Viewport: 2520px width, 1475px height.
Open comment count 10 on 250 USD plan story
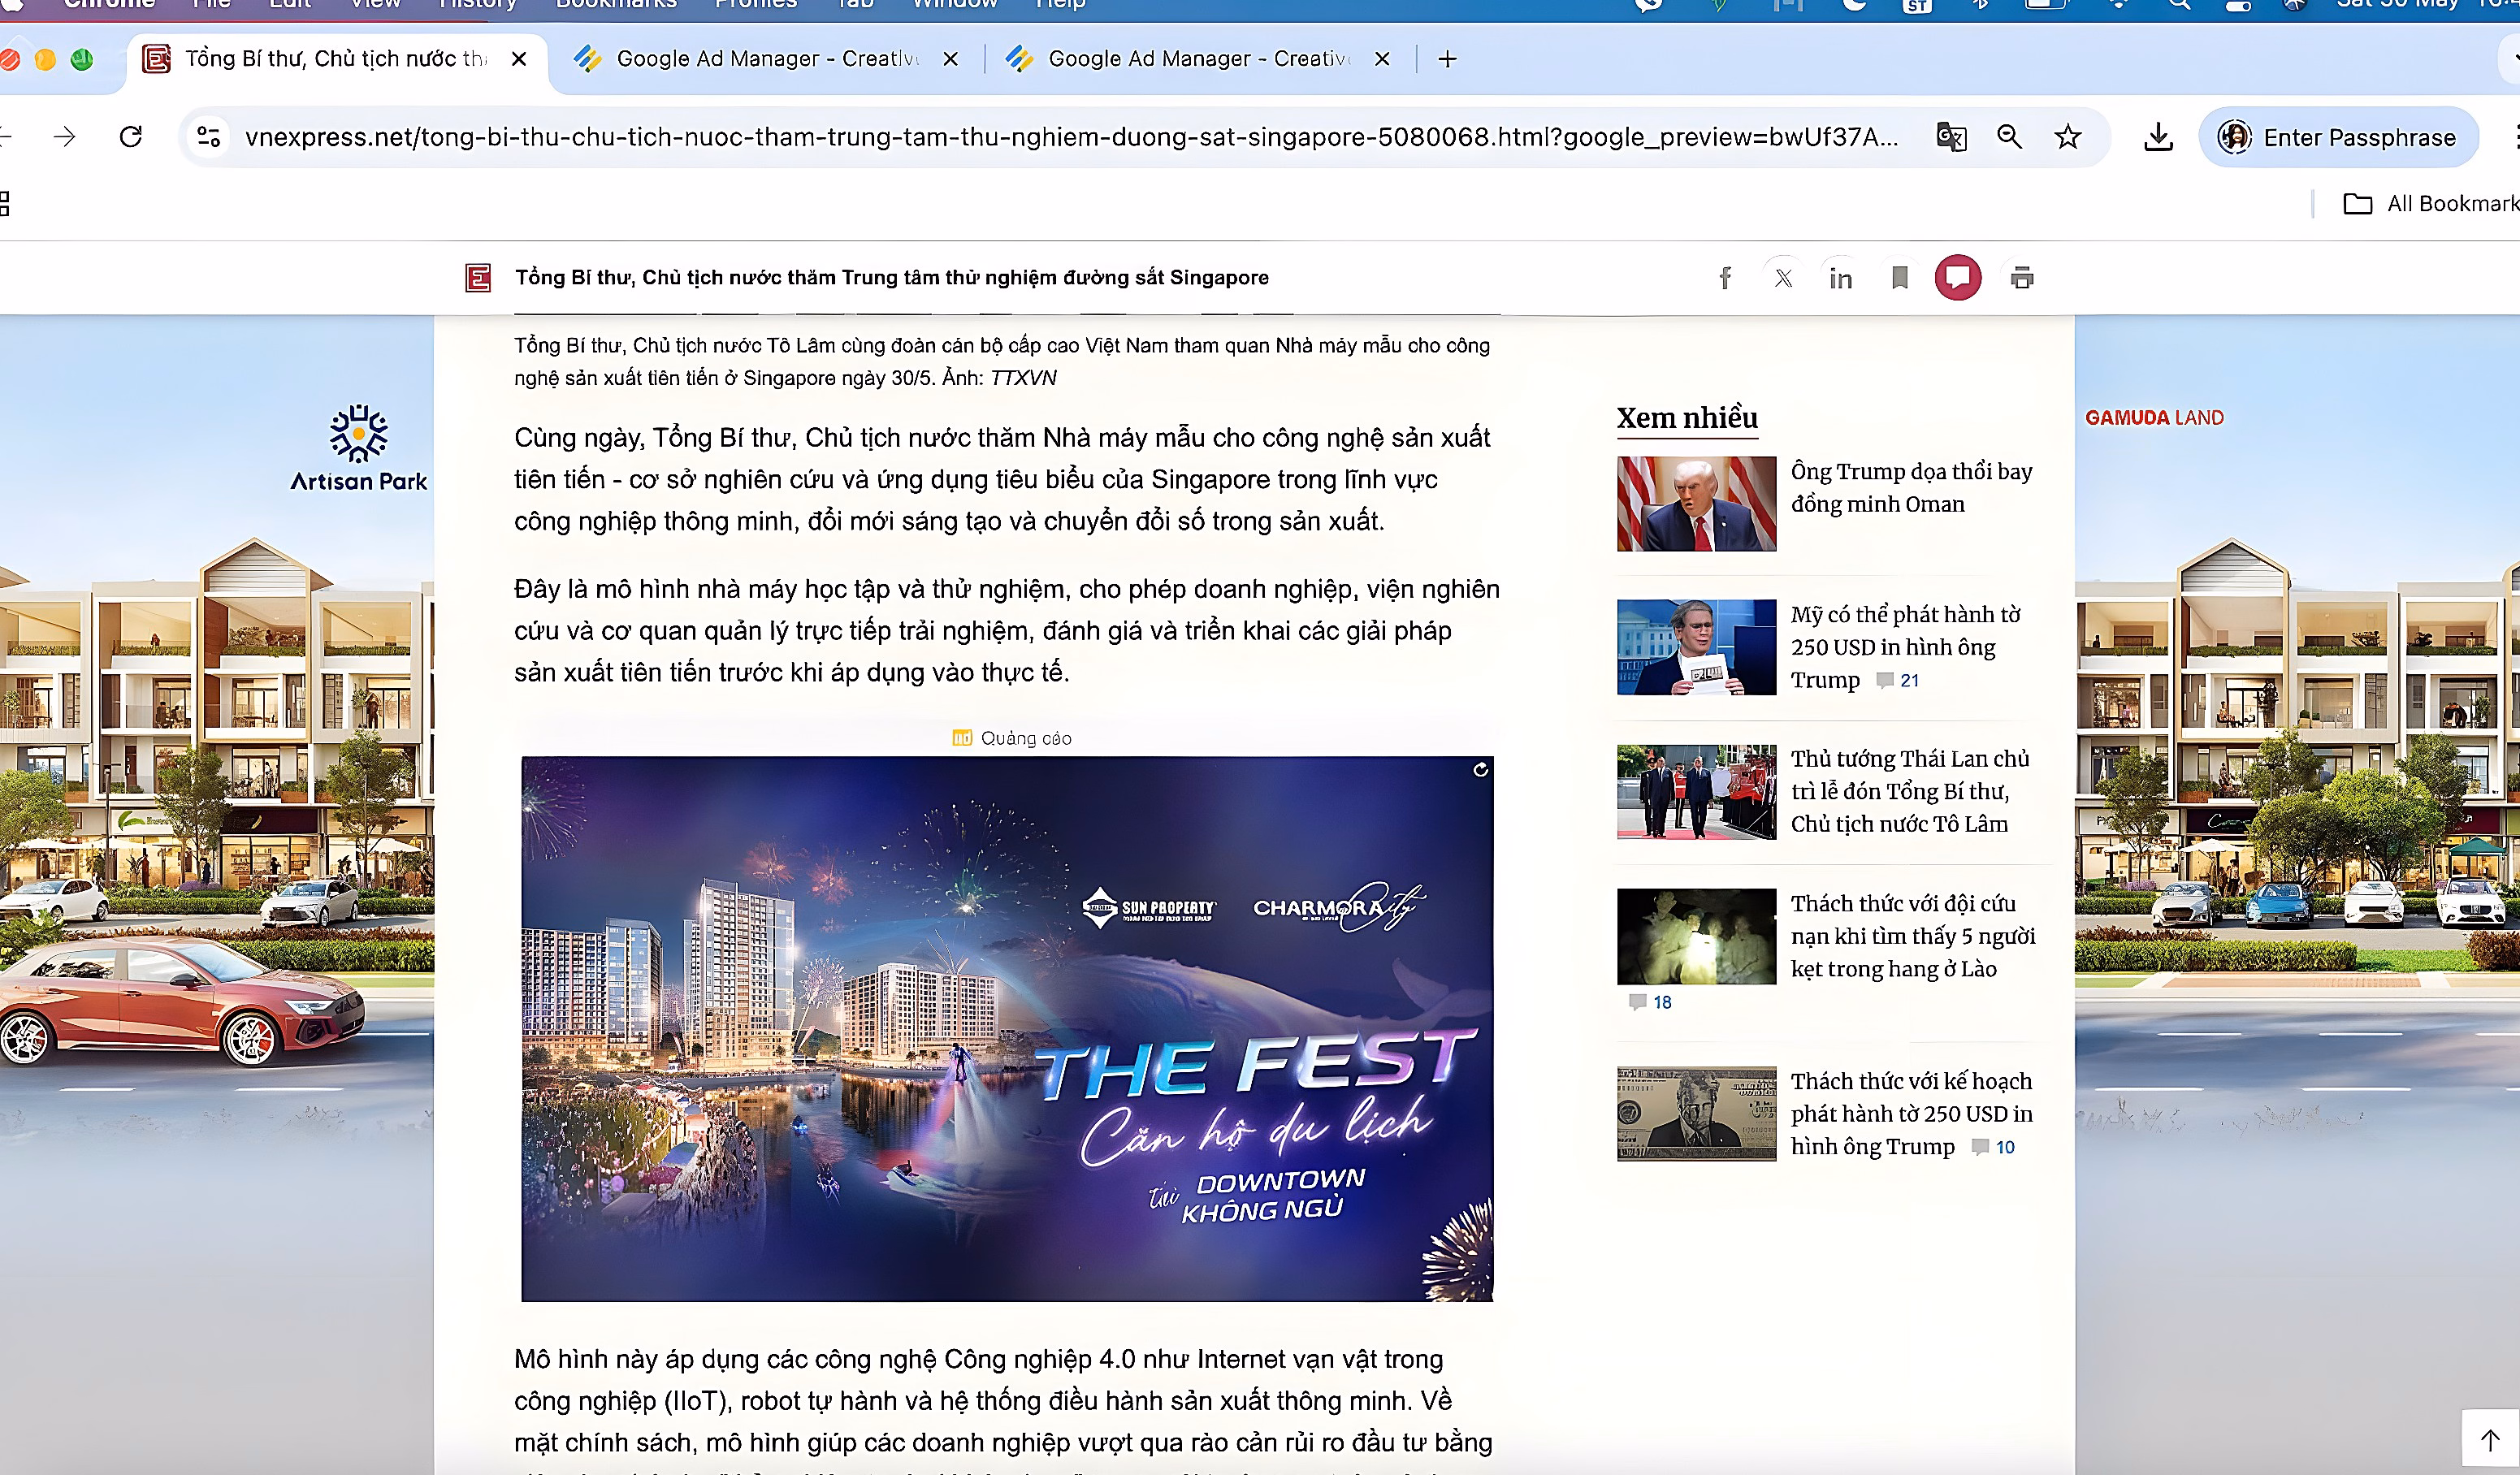coord(1993,1148)
